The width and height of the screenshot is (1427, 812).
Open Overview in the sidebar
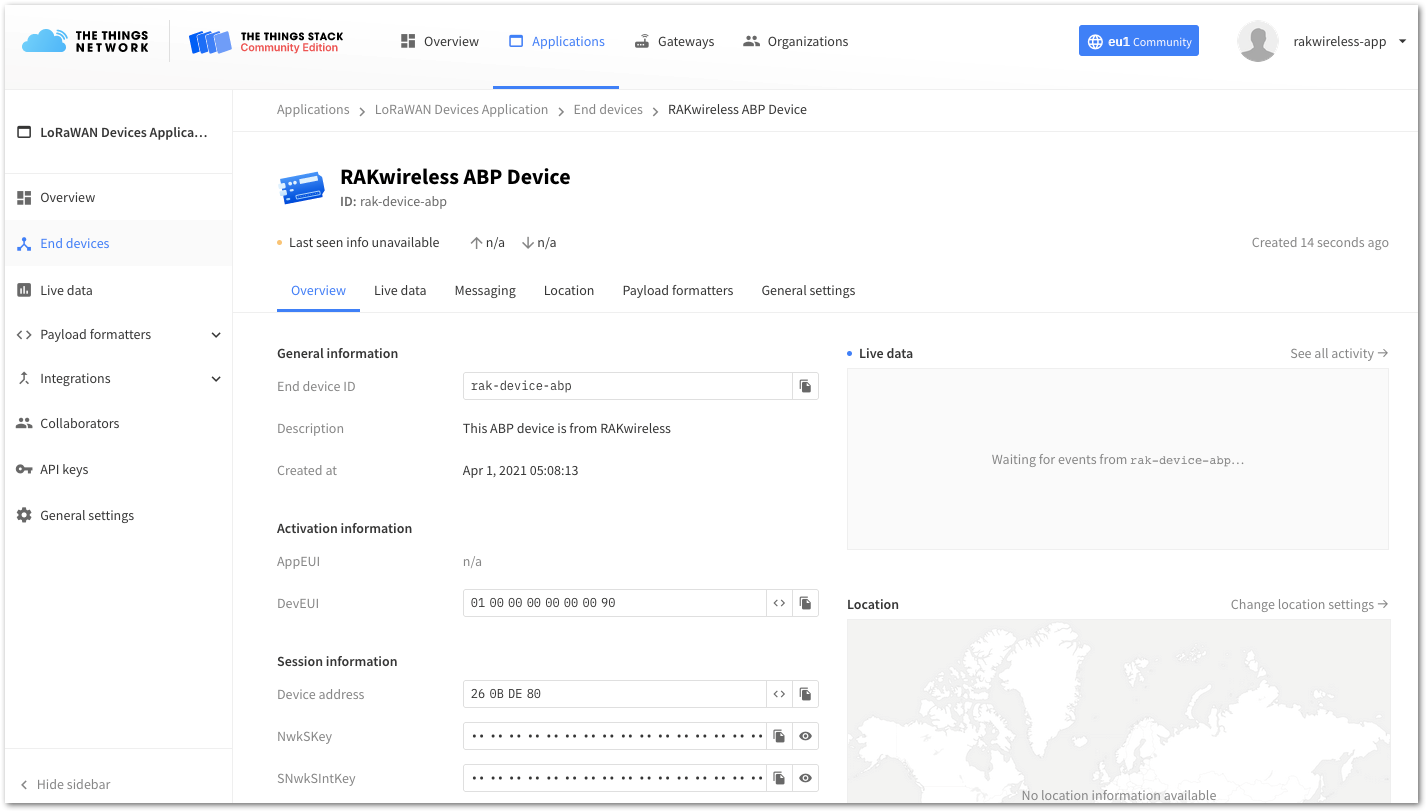coord(118,197)
